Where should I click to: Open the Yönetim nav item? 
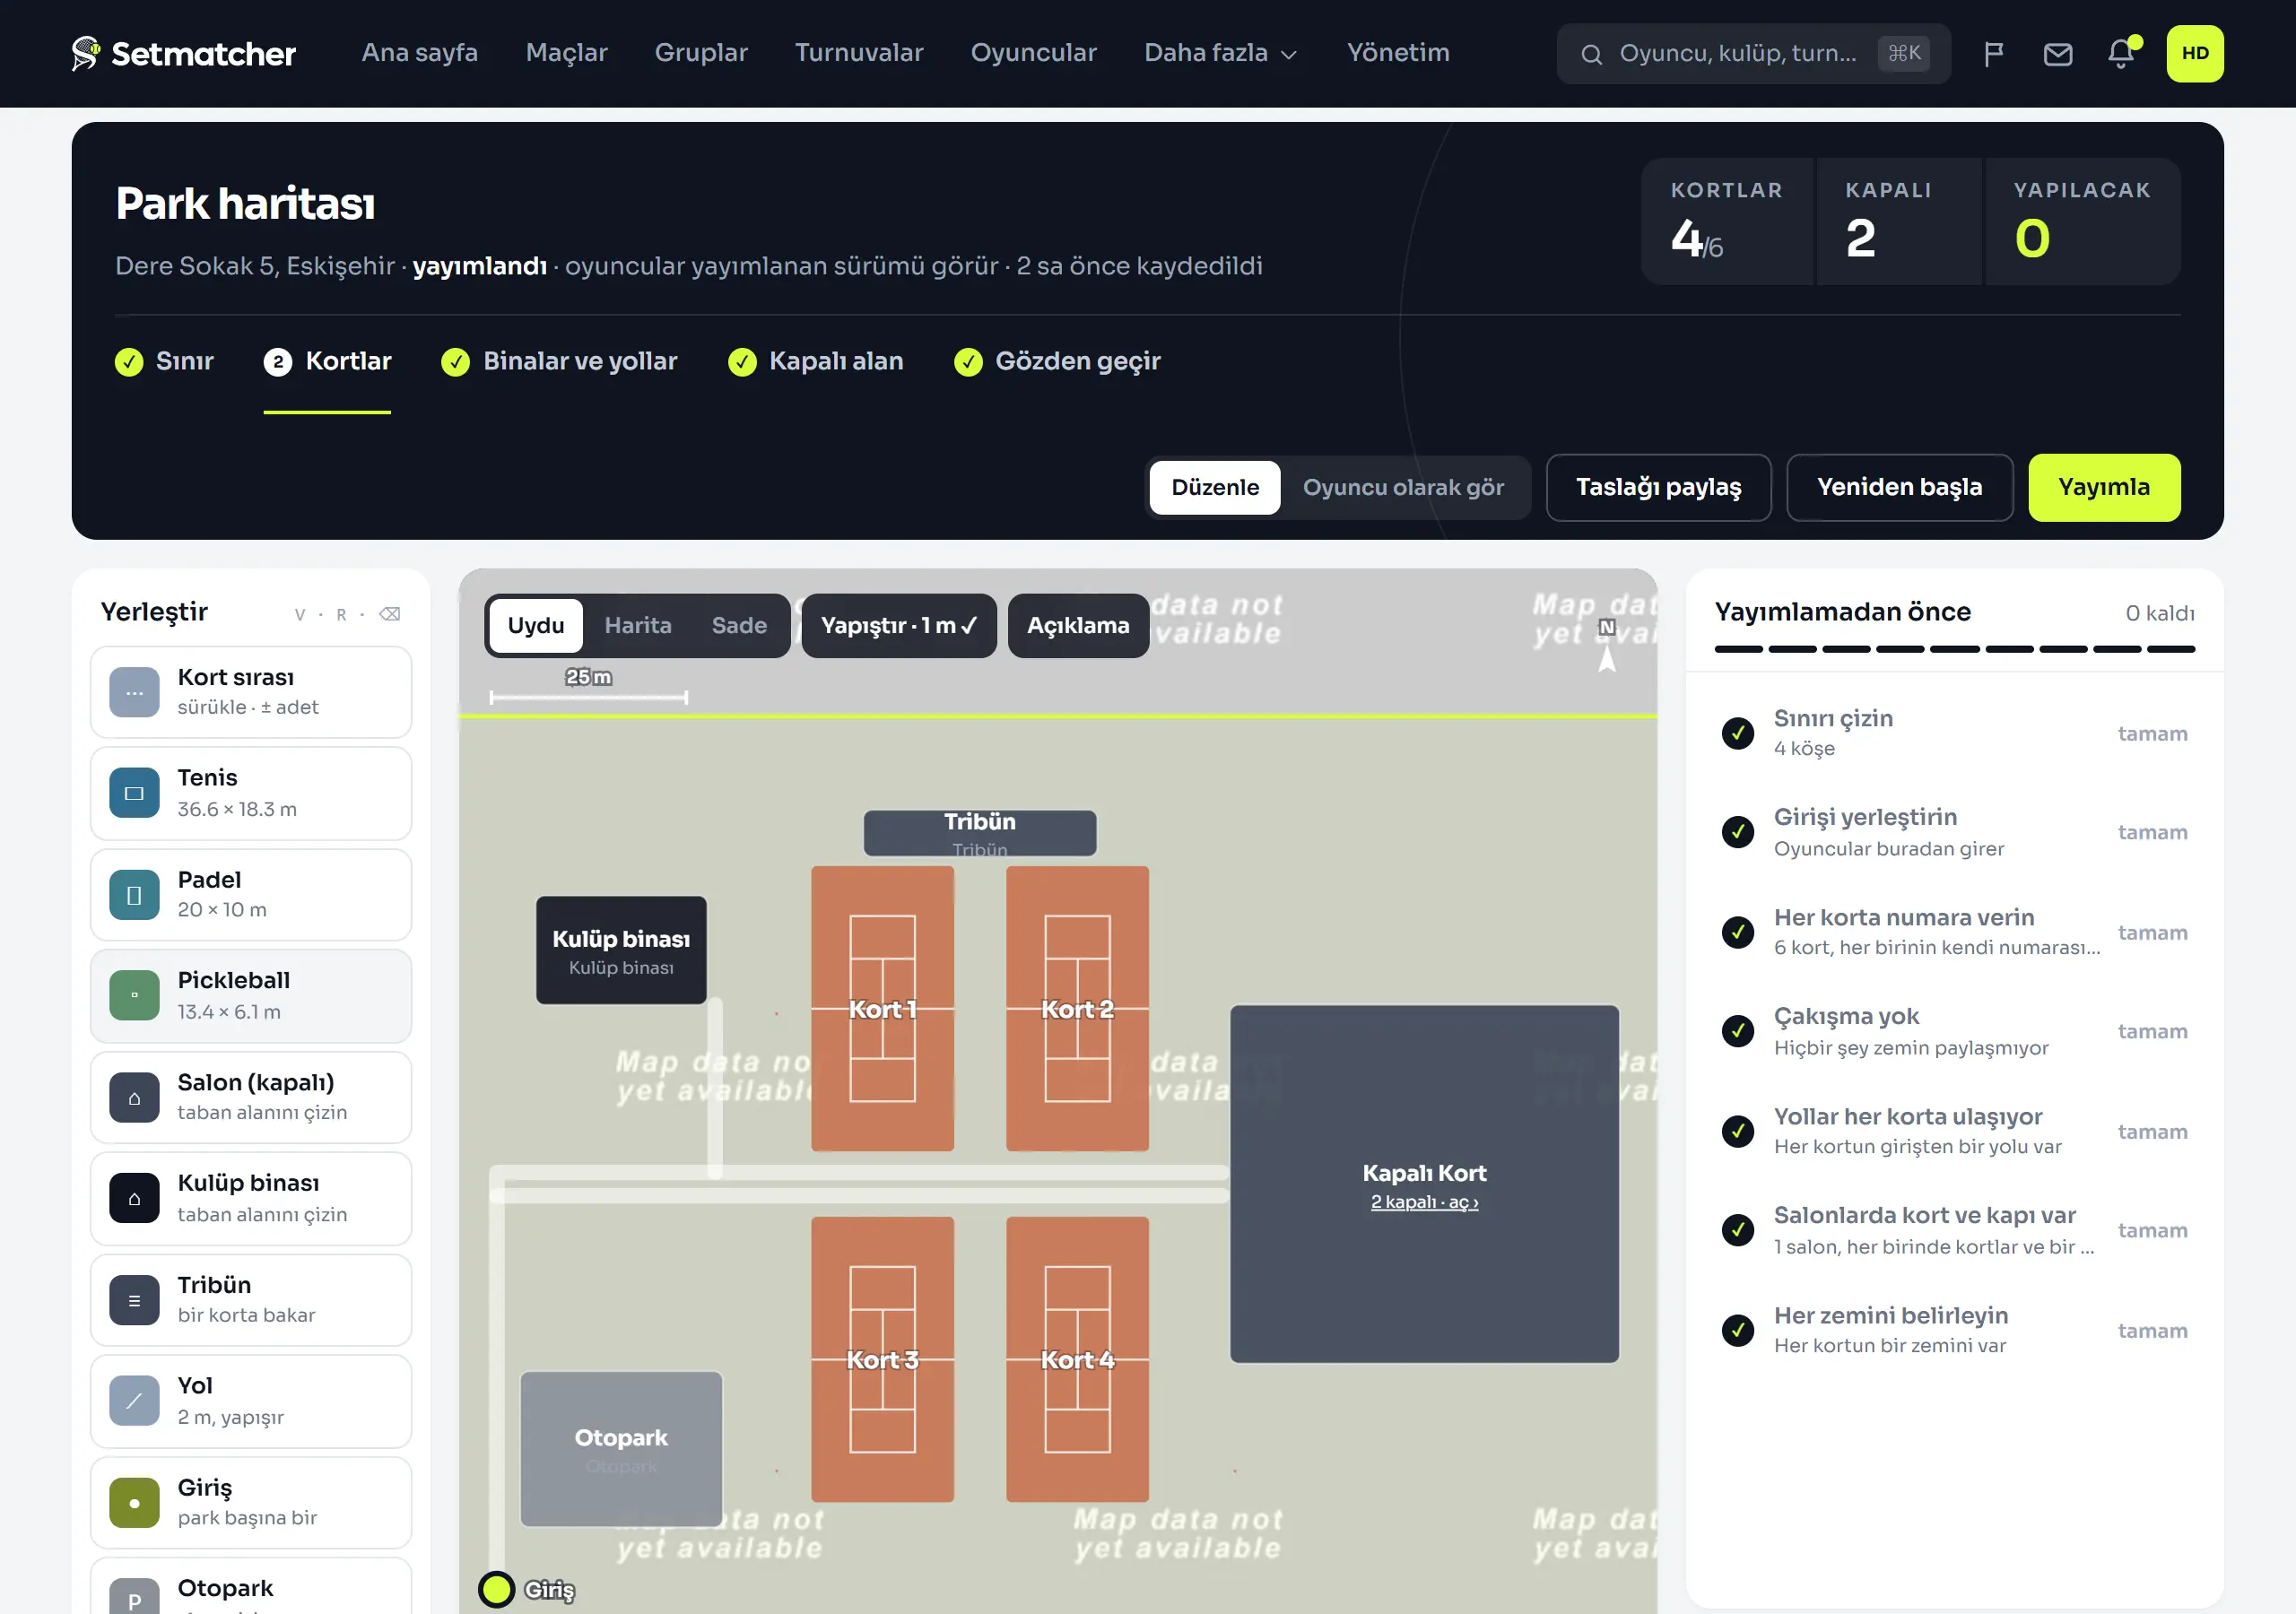tap(1397, 53)
